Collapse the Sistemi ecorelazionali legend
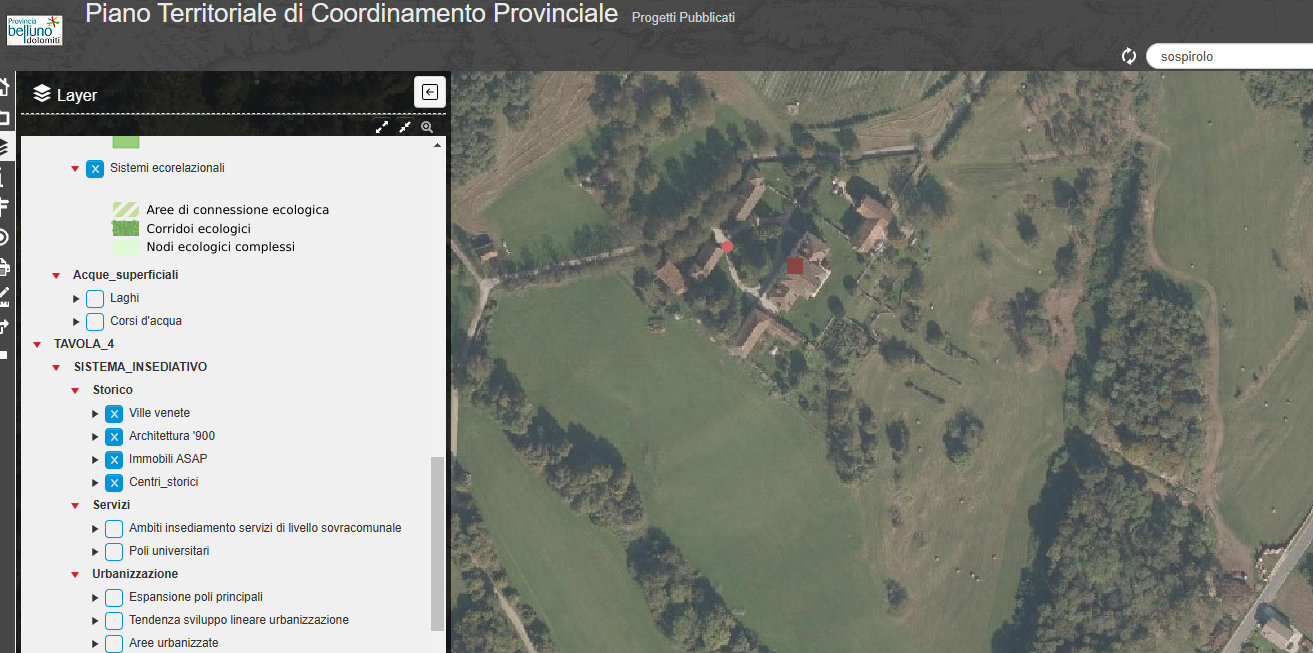The image size is (1313, 653). 75,169
